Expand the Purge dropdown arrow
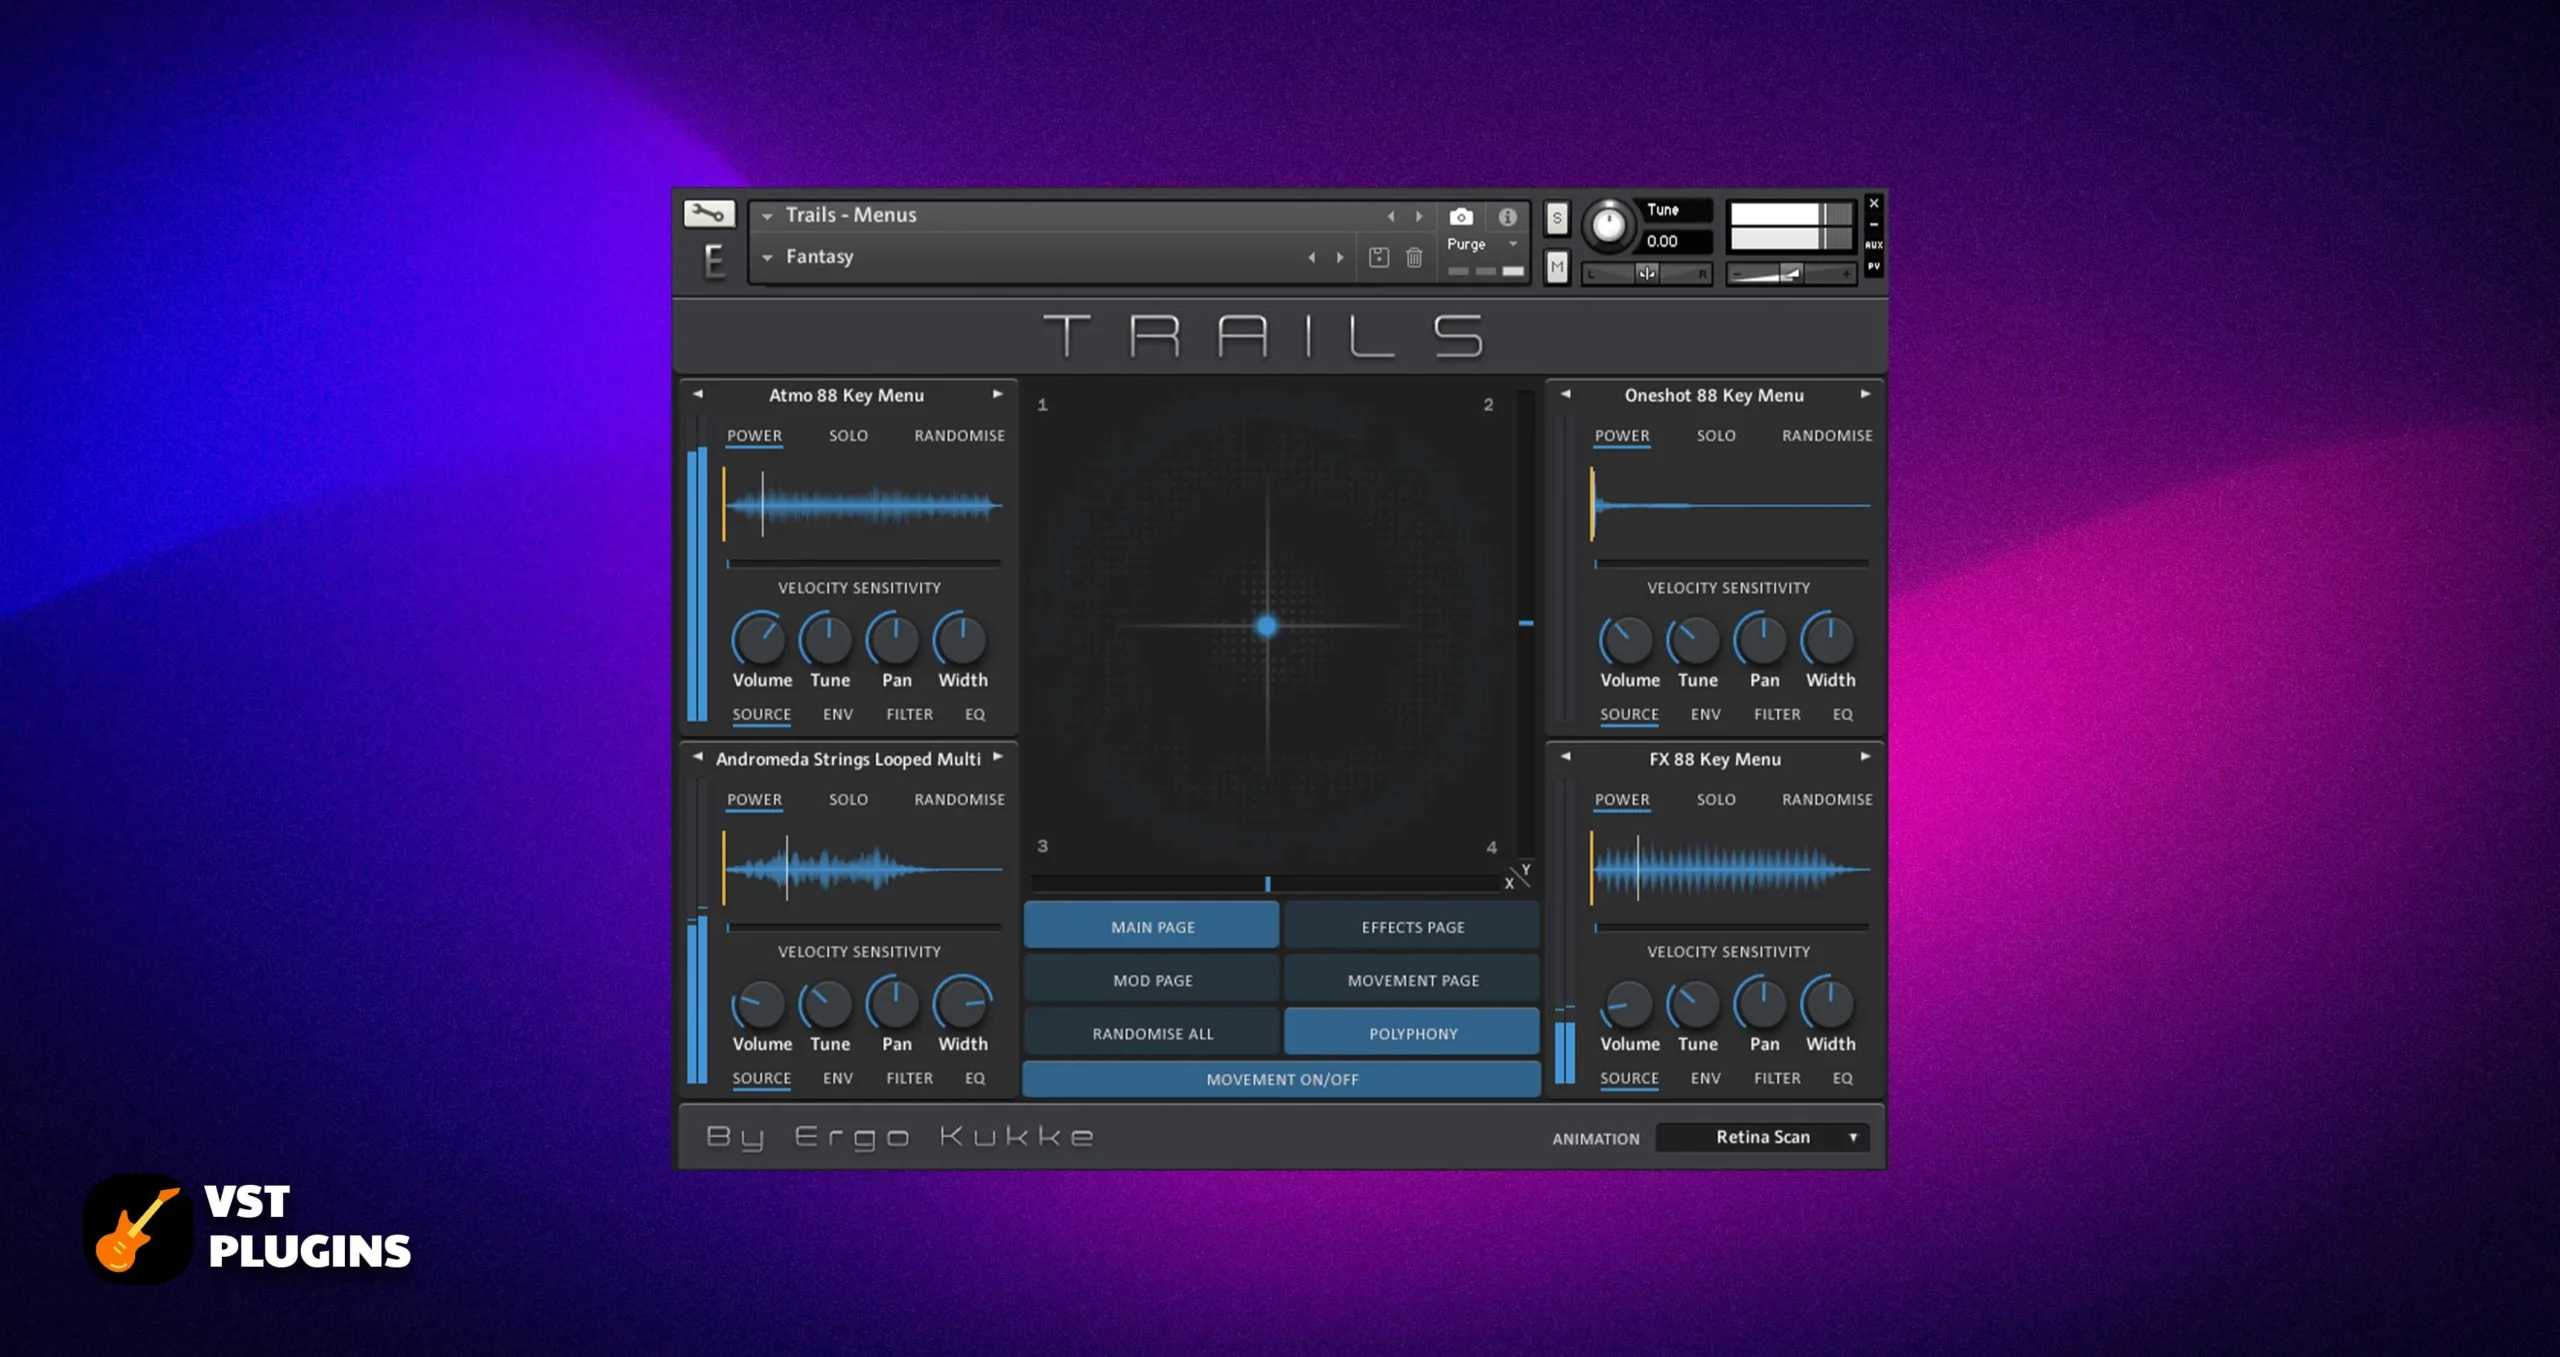2560x1357 pixels. (x=1513, y=244)
